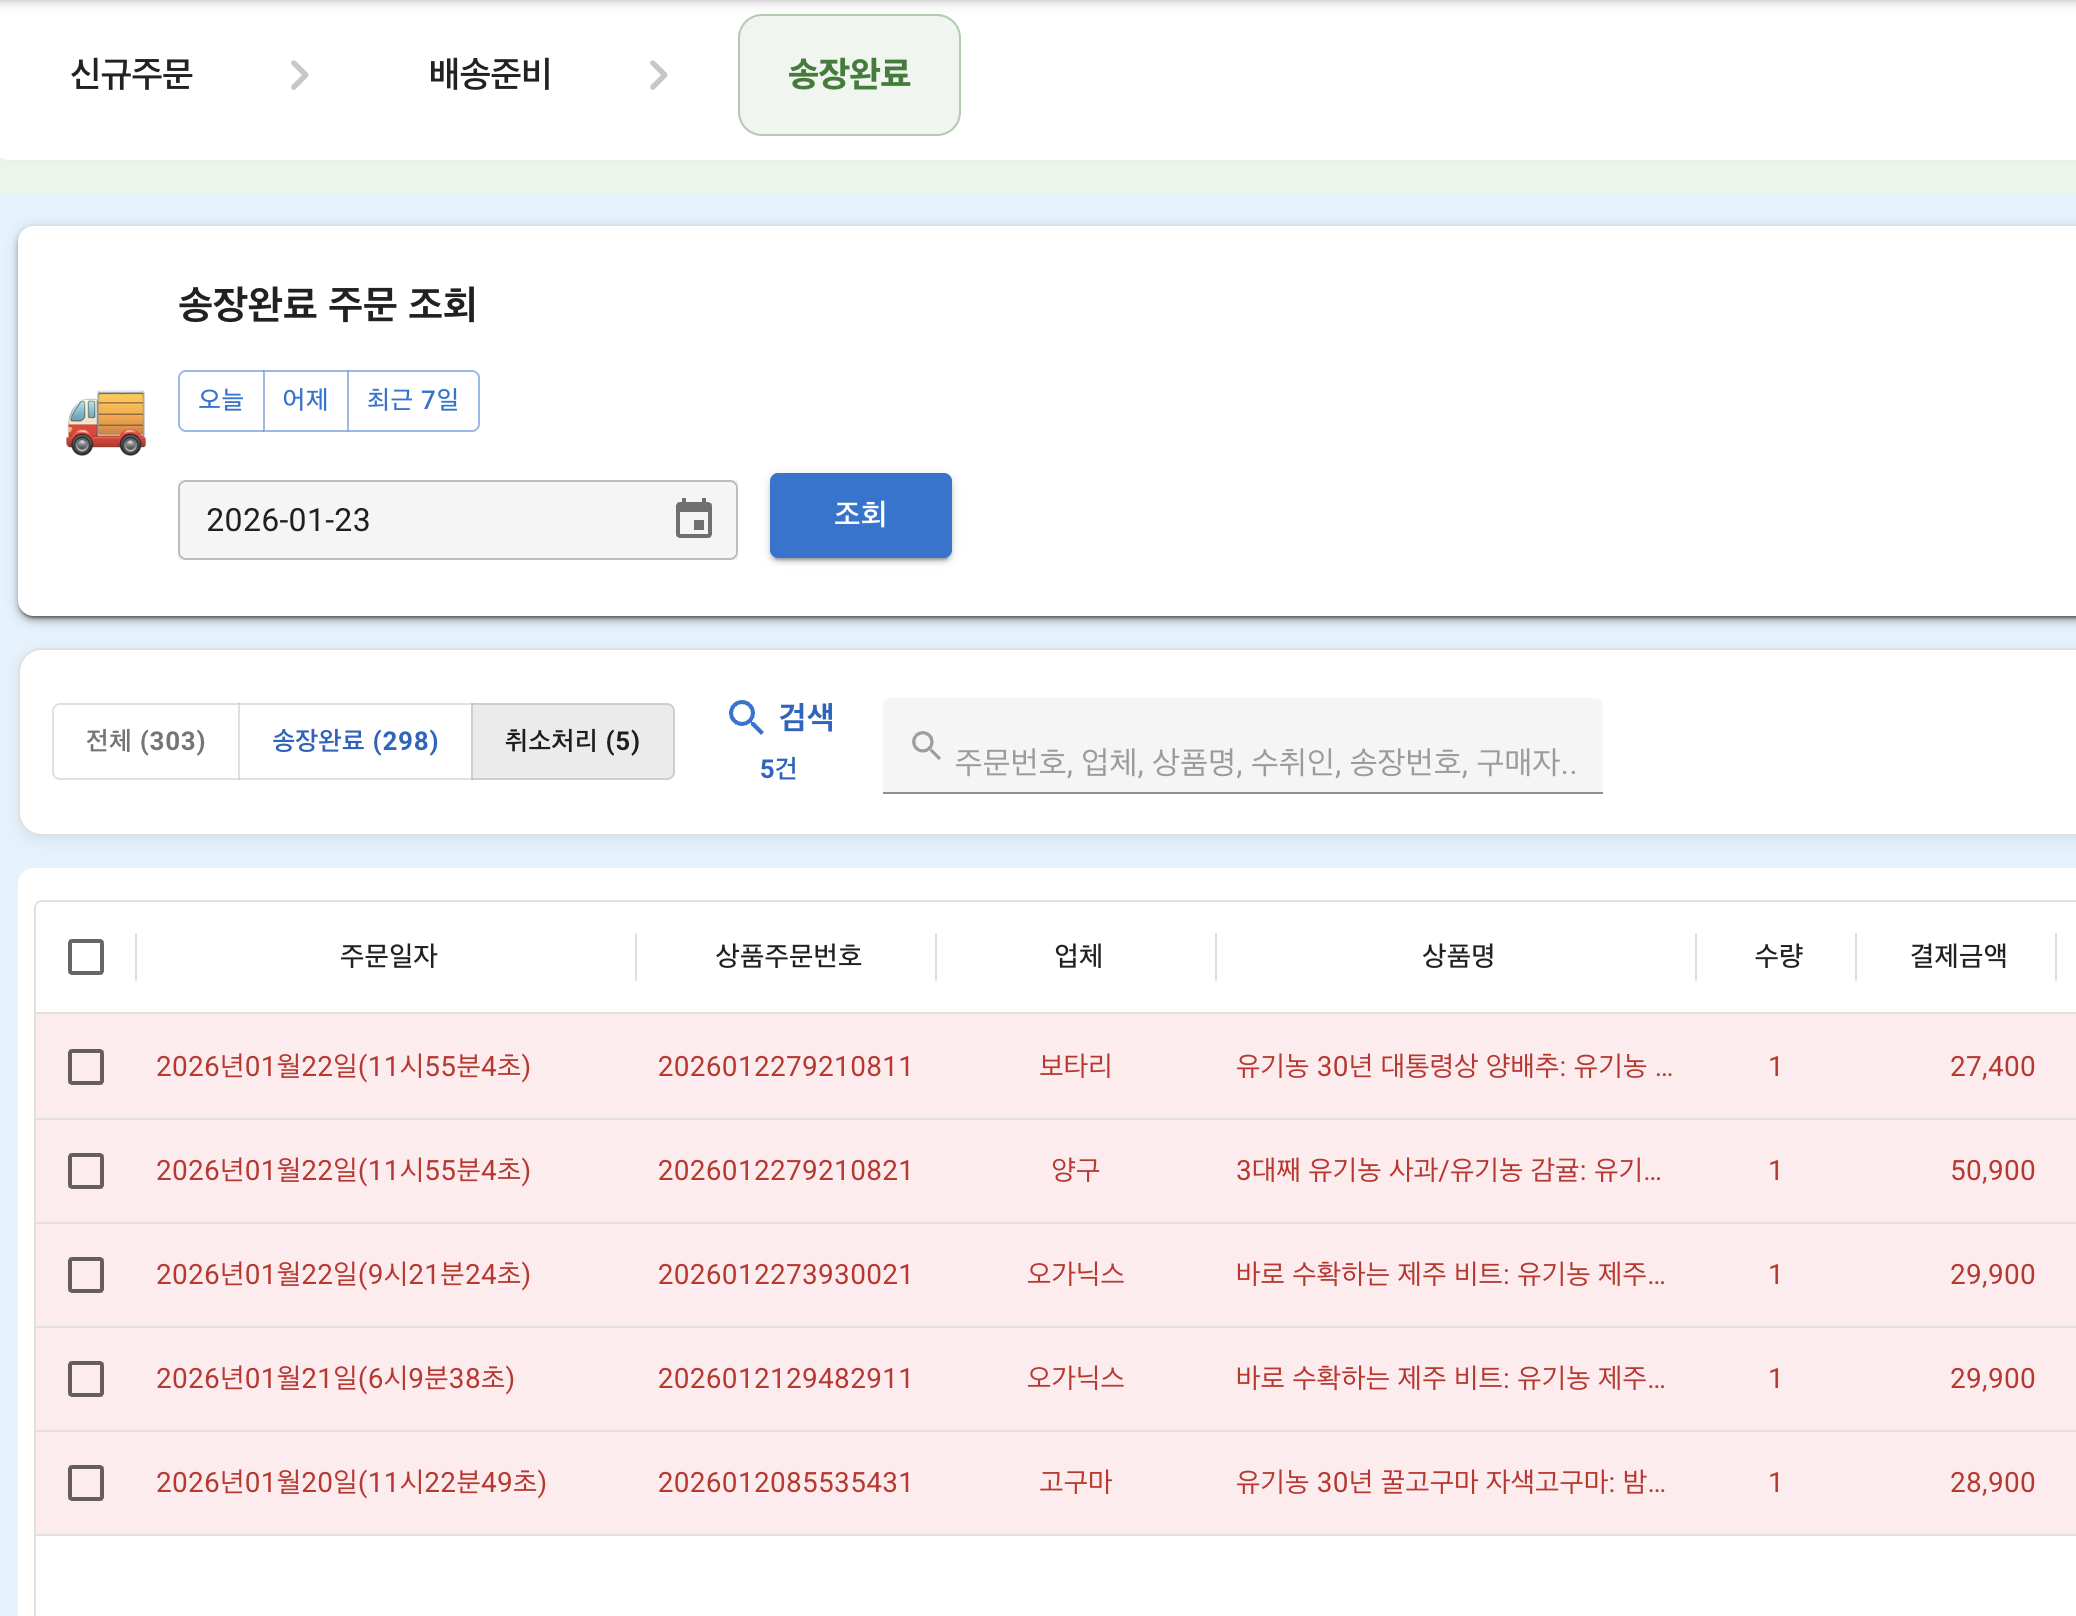Image resolution: width=2076 pixels, height=1616 pixels.
Task: Check the 고구마 order row checkbox
Action: (86, 1482)
